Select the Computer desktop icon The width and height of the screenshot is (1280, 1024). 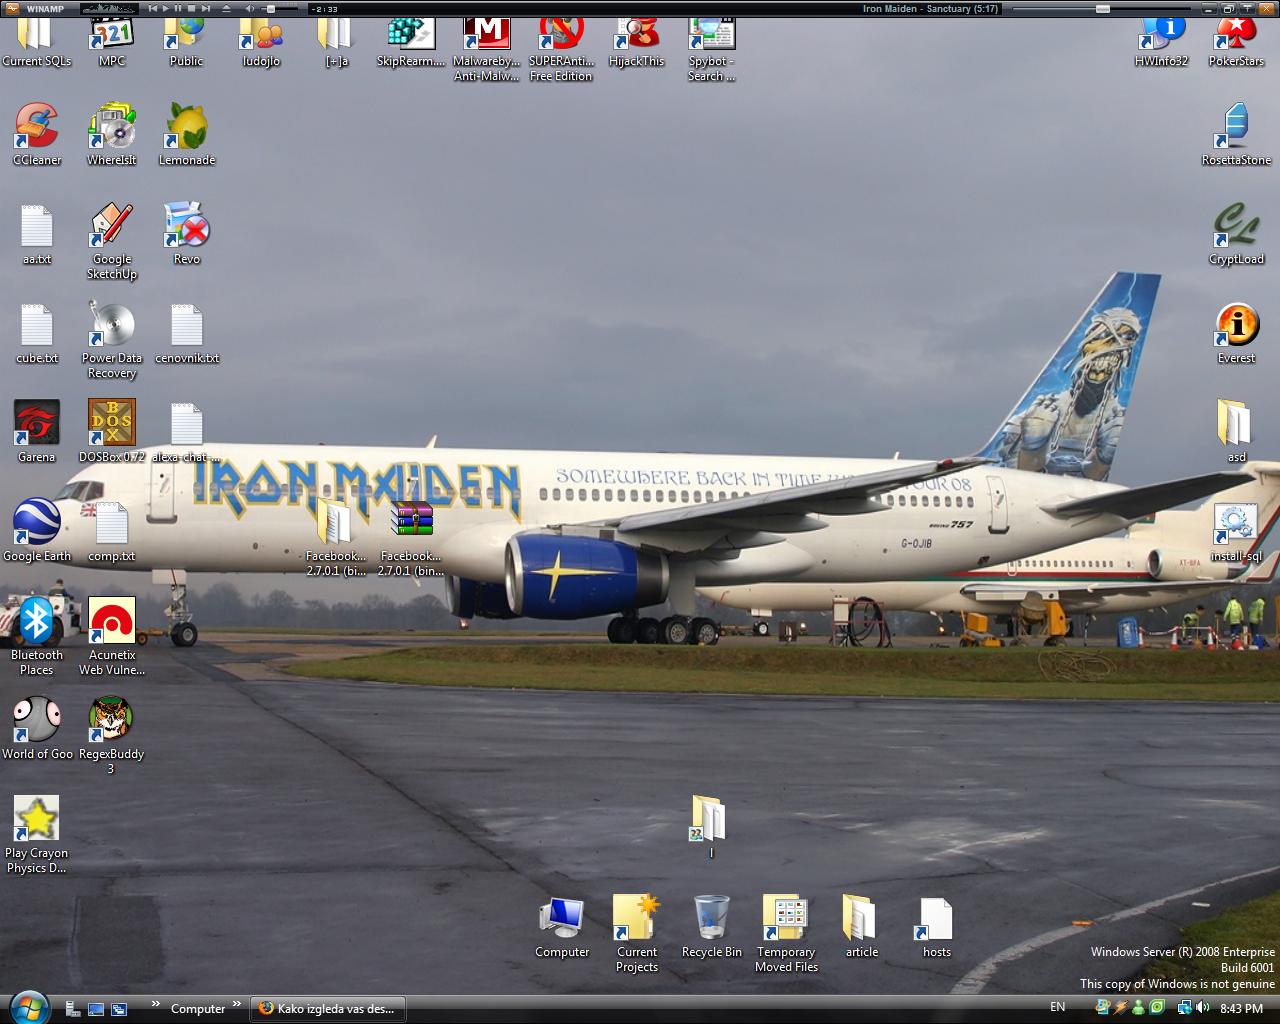pyautogui.click(x=562, y=926)
